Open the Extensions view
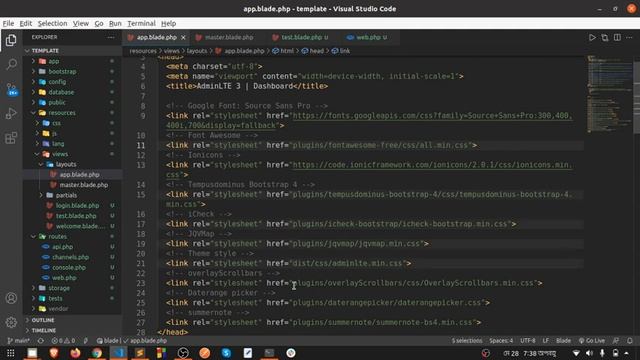 click(11, 138)
